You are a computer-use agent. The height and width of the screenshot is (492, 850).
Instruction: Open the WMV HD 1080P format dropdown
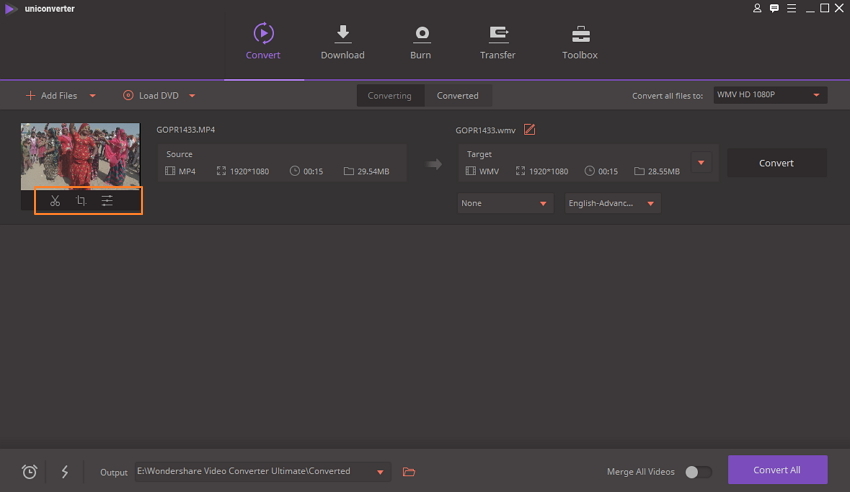click(770, 95)
